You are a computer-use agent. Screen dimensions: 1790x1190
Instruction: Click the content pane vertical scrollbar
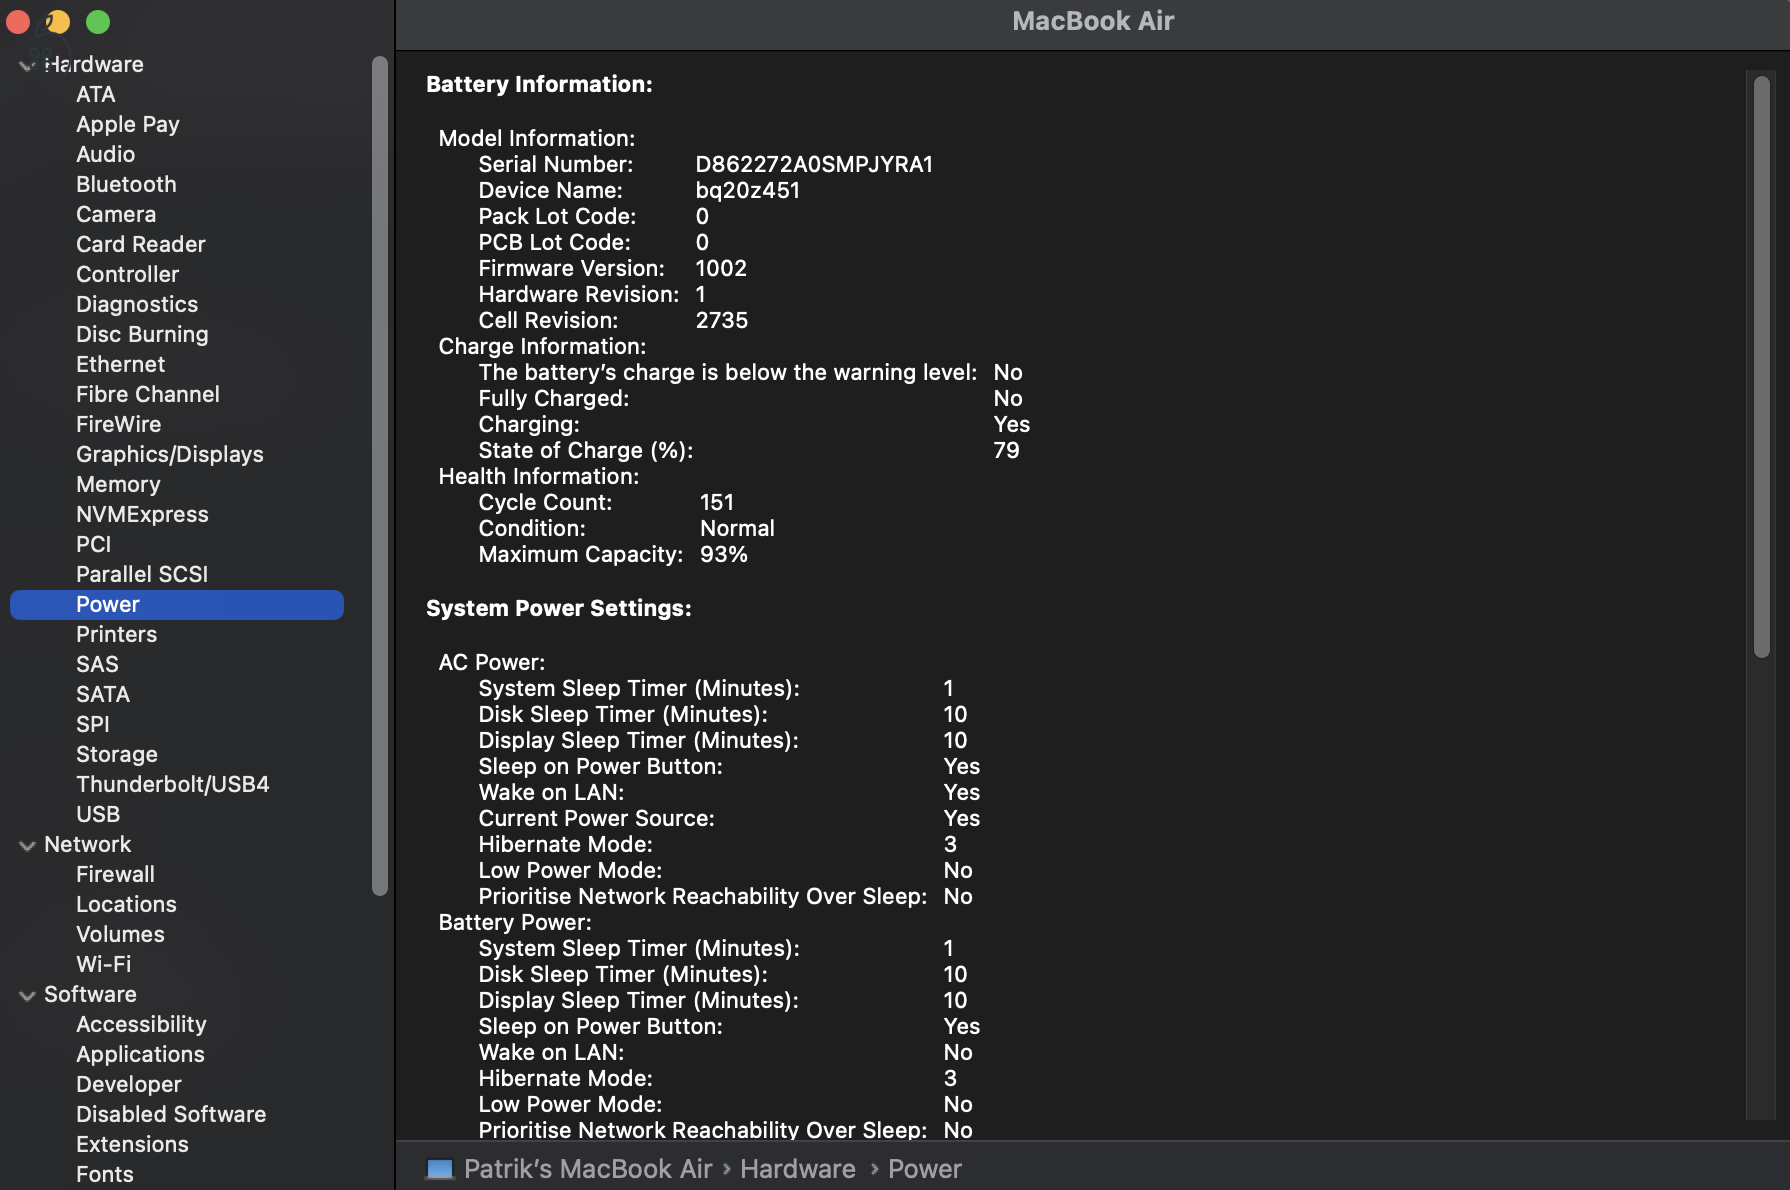point(1762,367)
